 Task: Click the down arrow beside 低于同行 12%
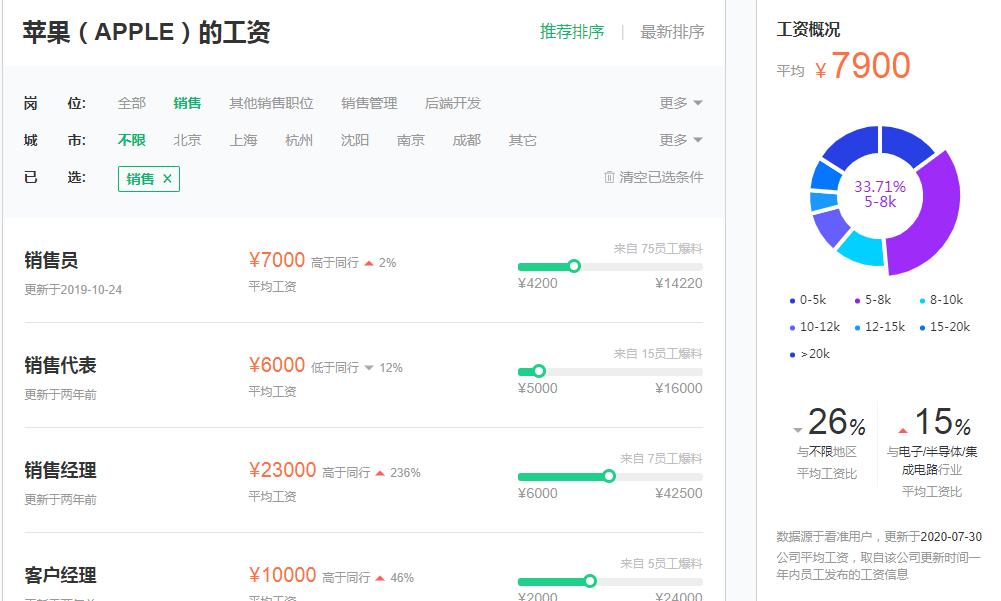(x=371, y=368)
